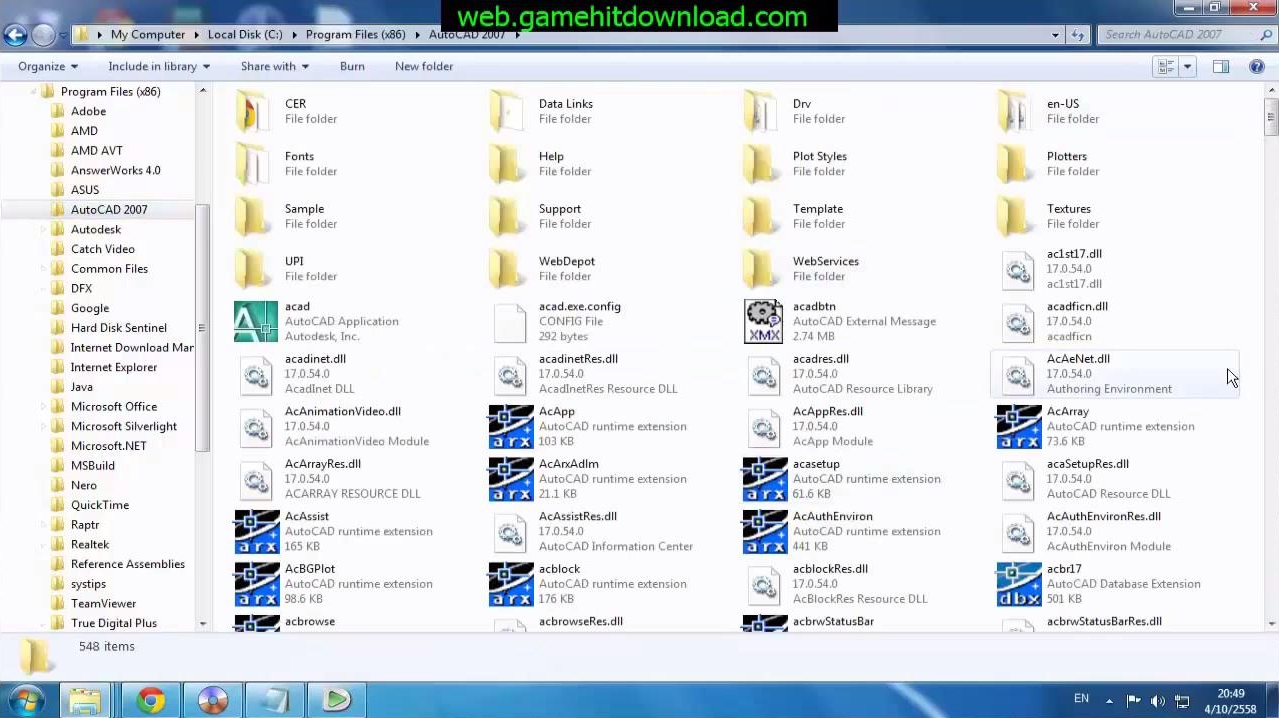Select the Data Links folder name
1279x718 pixels.
pyautogui.click(x=565, y=104)
